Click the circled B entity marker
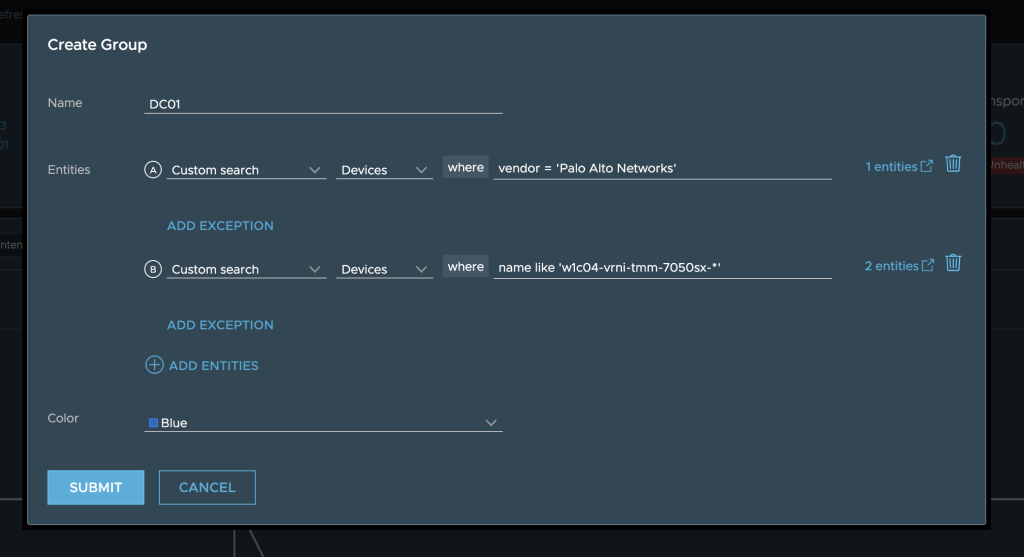 (x=153, y=269)
